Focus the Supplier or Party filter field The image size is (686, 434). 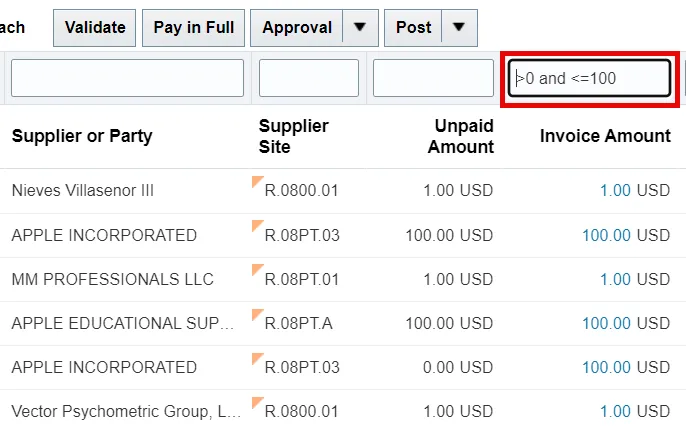[127, 78]
